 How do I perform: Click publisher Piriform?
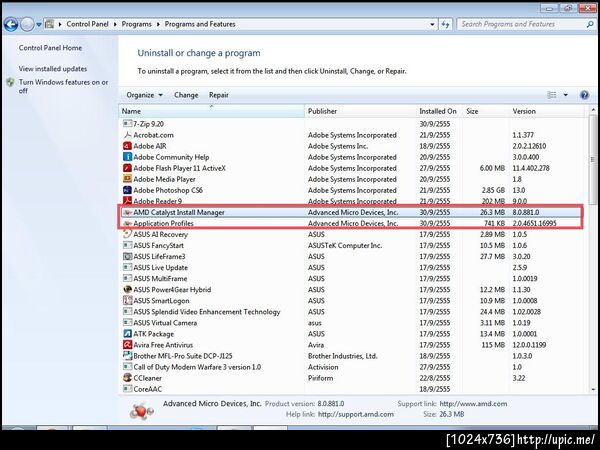click(320, 378)
